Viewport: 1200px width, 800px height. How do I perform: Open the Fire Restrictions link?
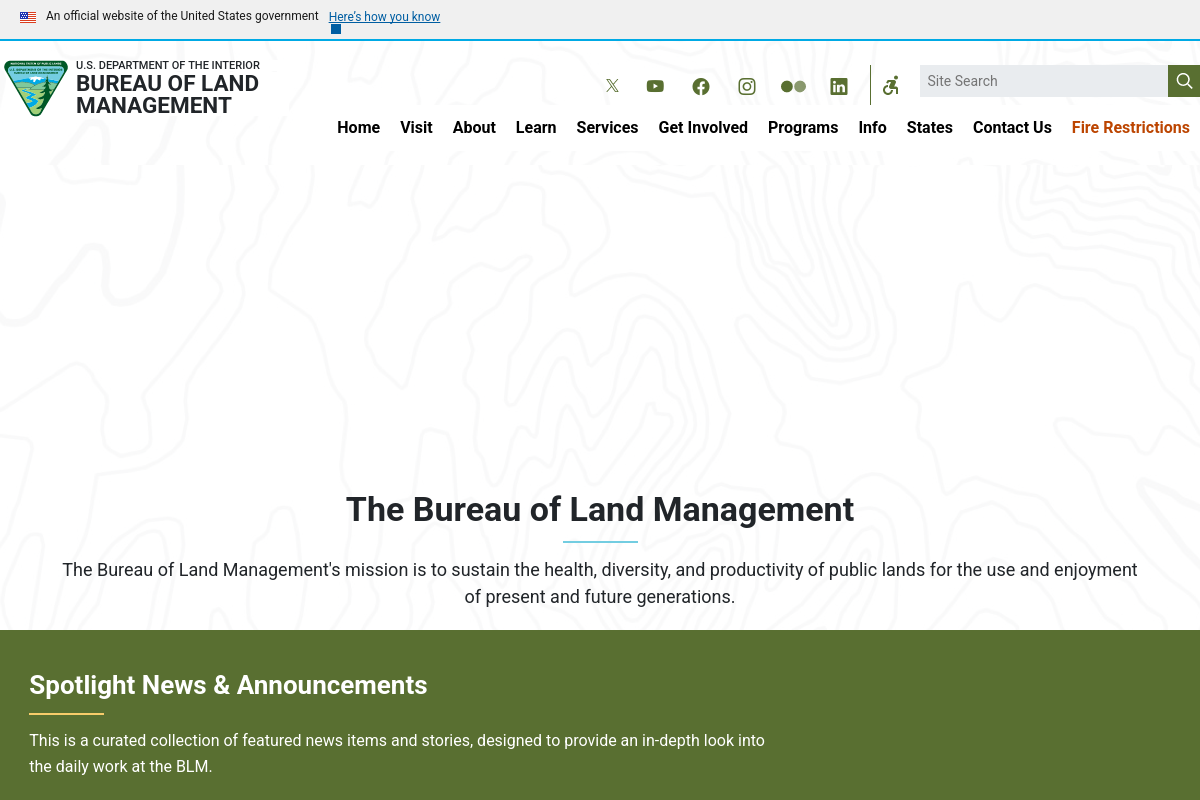1131,127
